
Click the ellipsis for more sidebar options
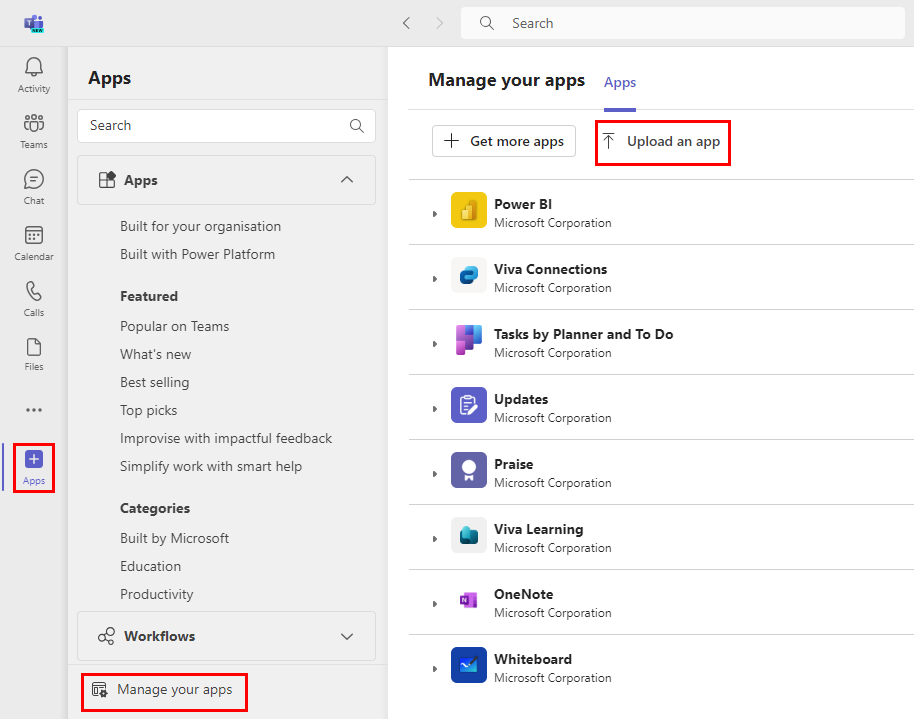pos(33,409)
